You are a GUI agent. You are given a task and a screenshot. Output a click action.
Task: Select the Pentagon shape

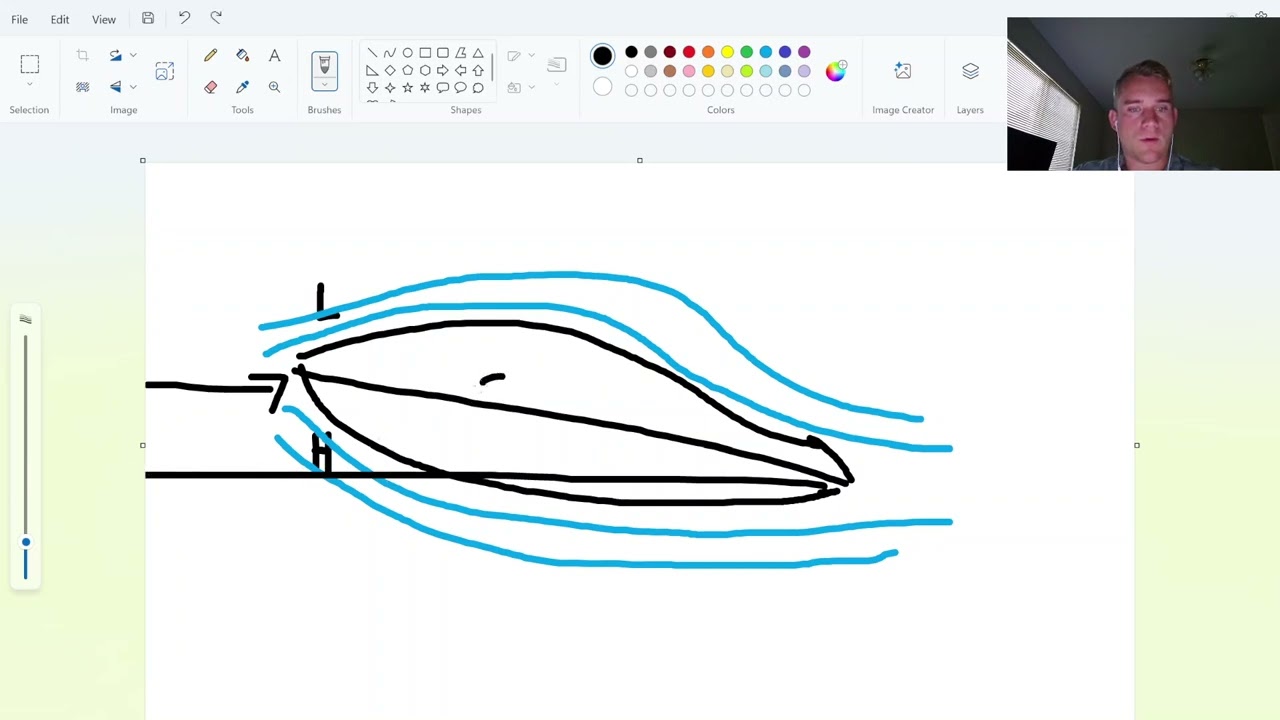click(407, 71)
